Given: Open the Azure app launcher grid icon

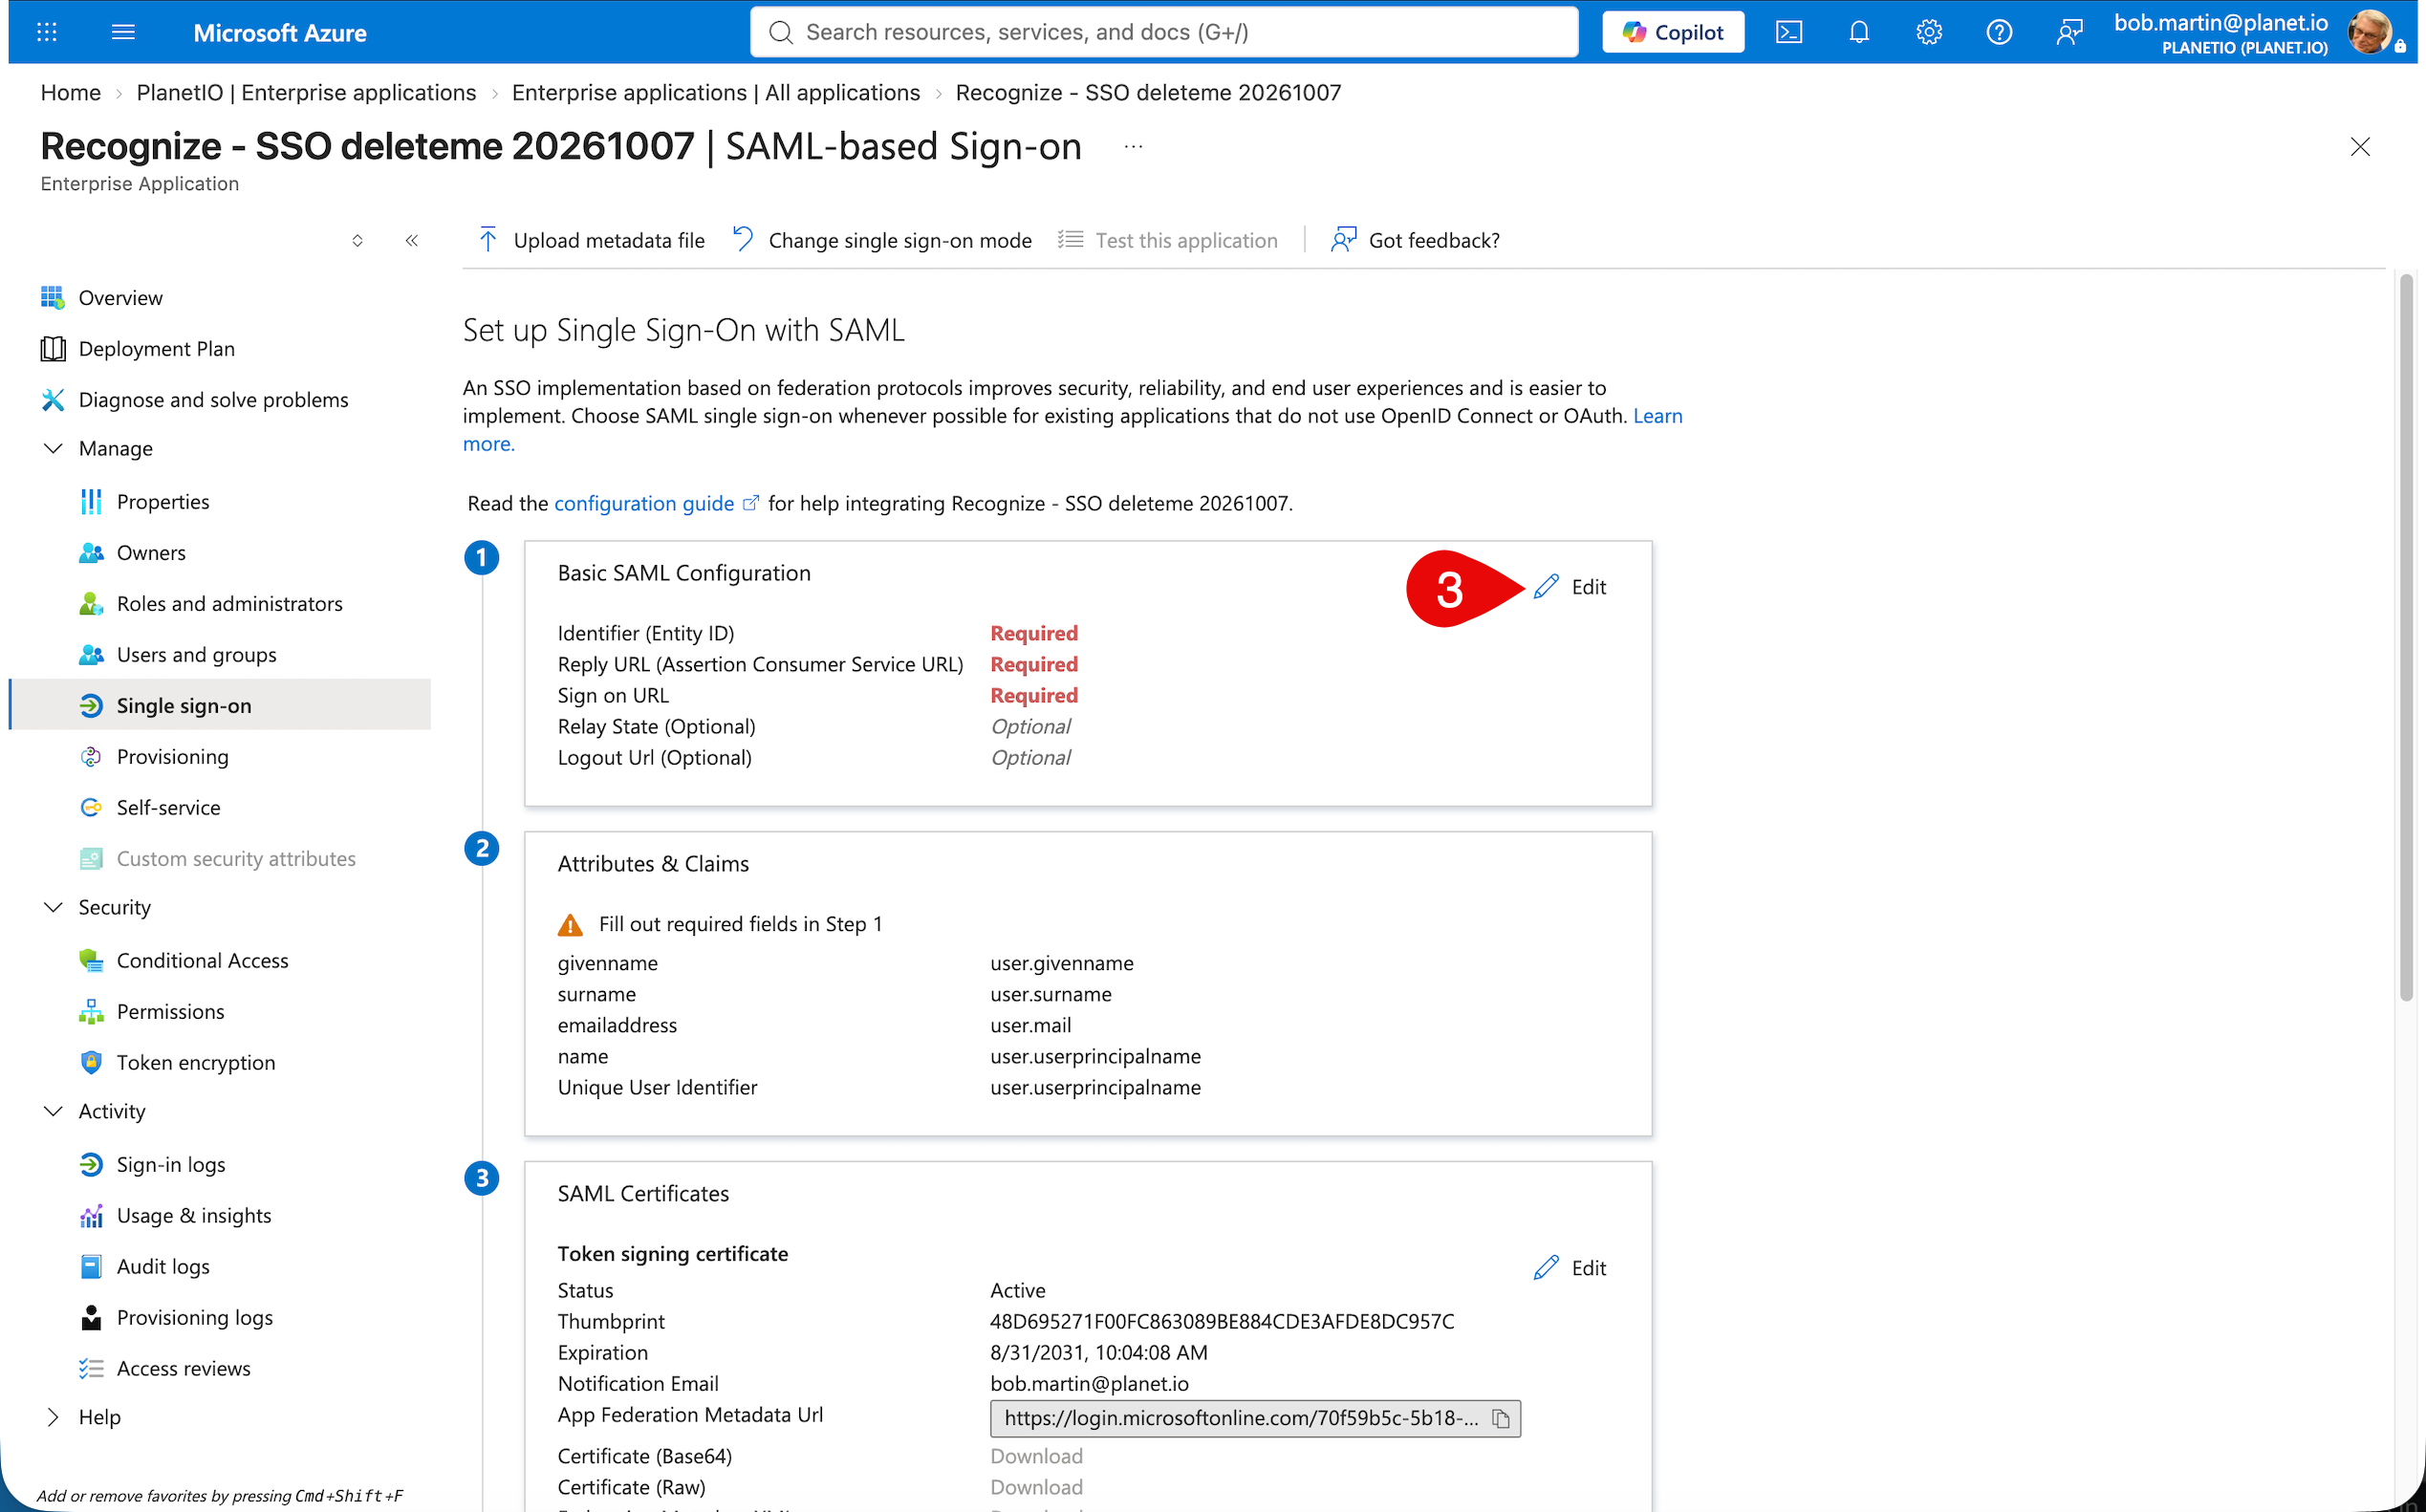Looking at the screenshot, I should tap(47, 32).
